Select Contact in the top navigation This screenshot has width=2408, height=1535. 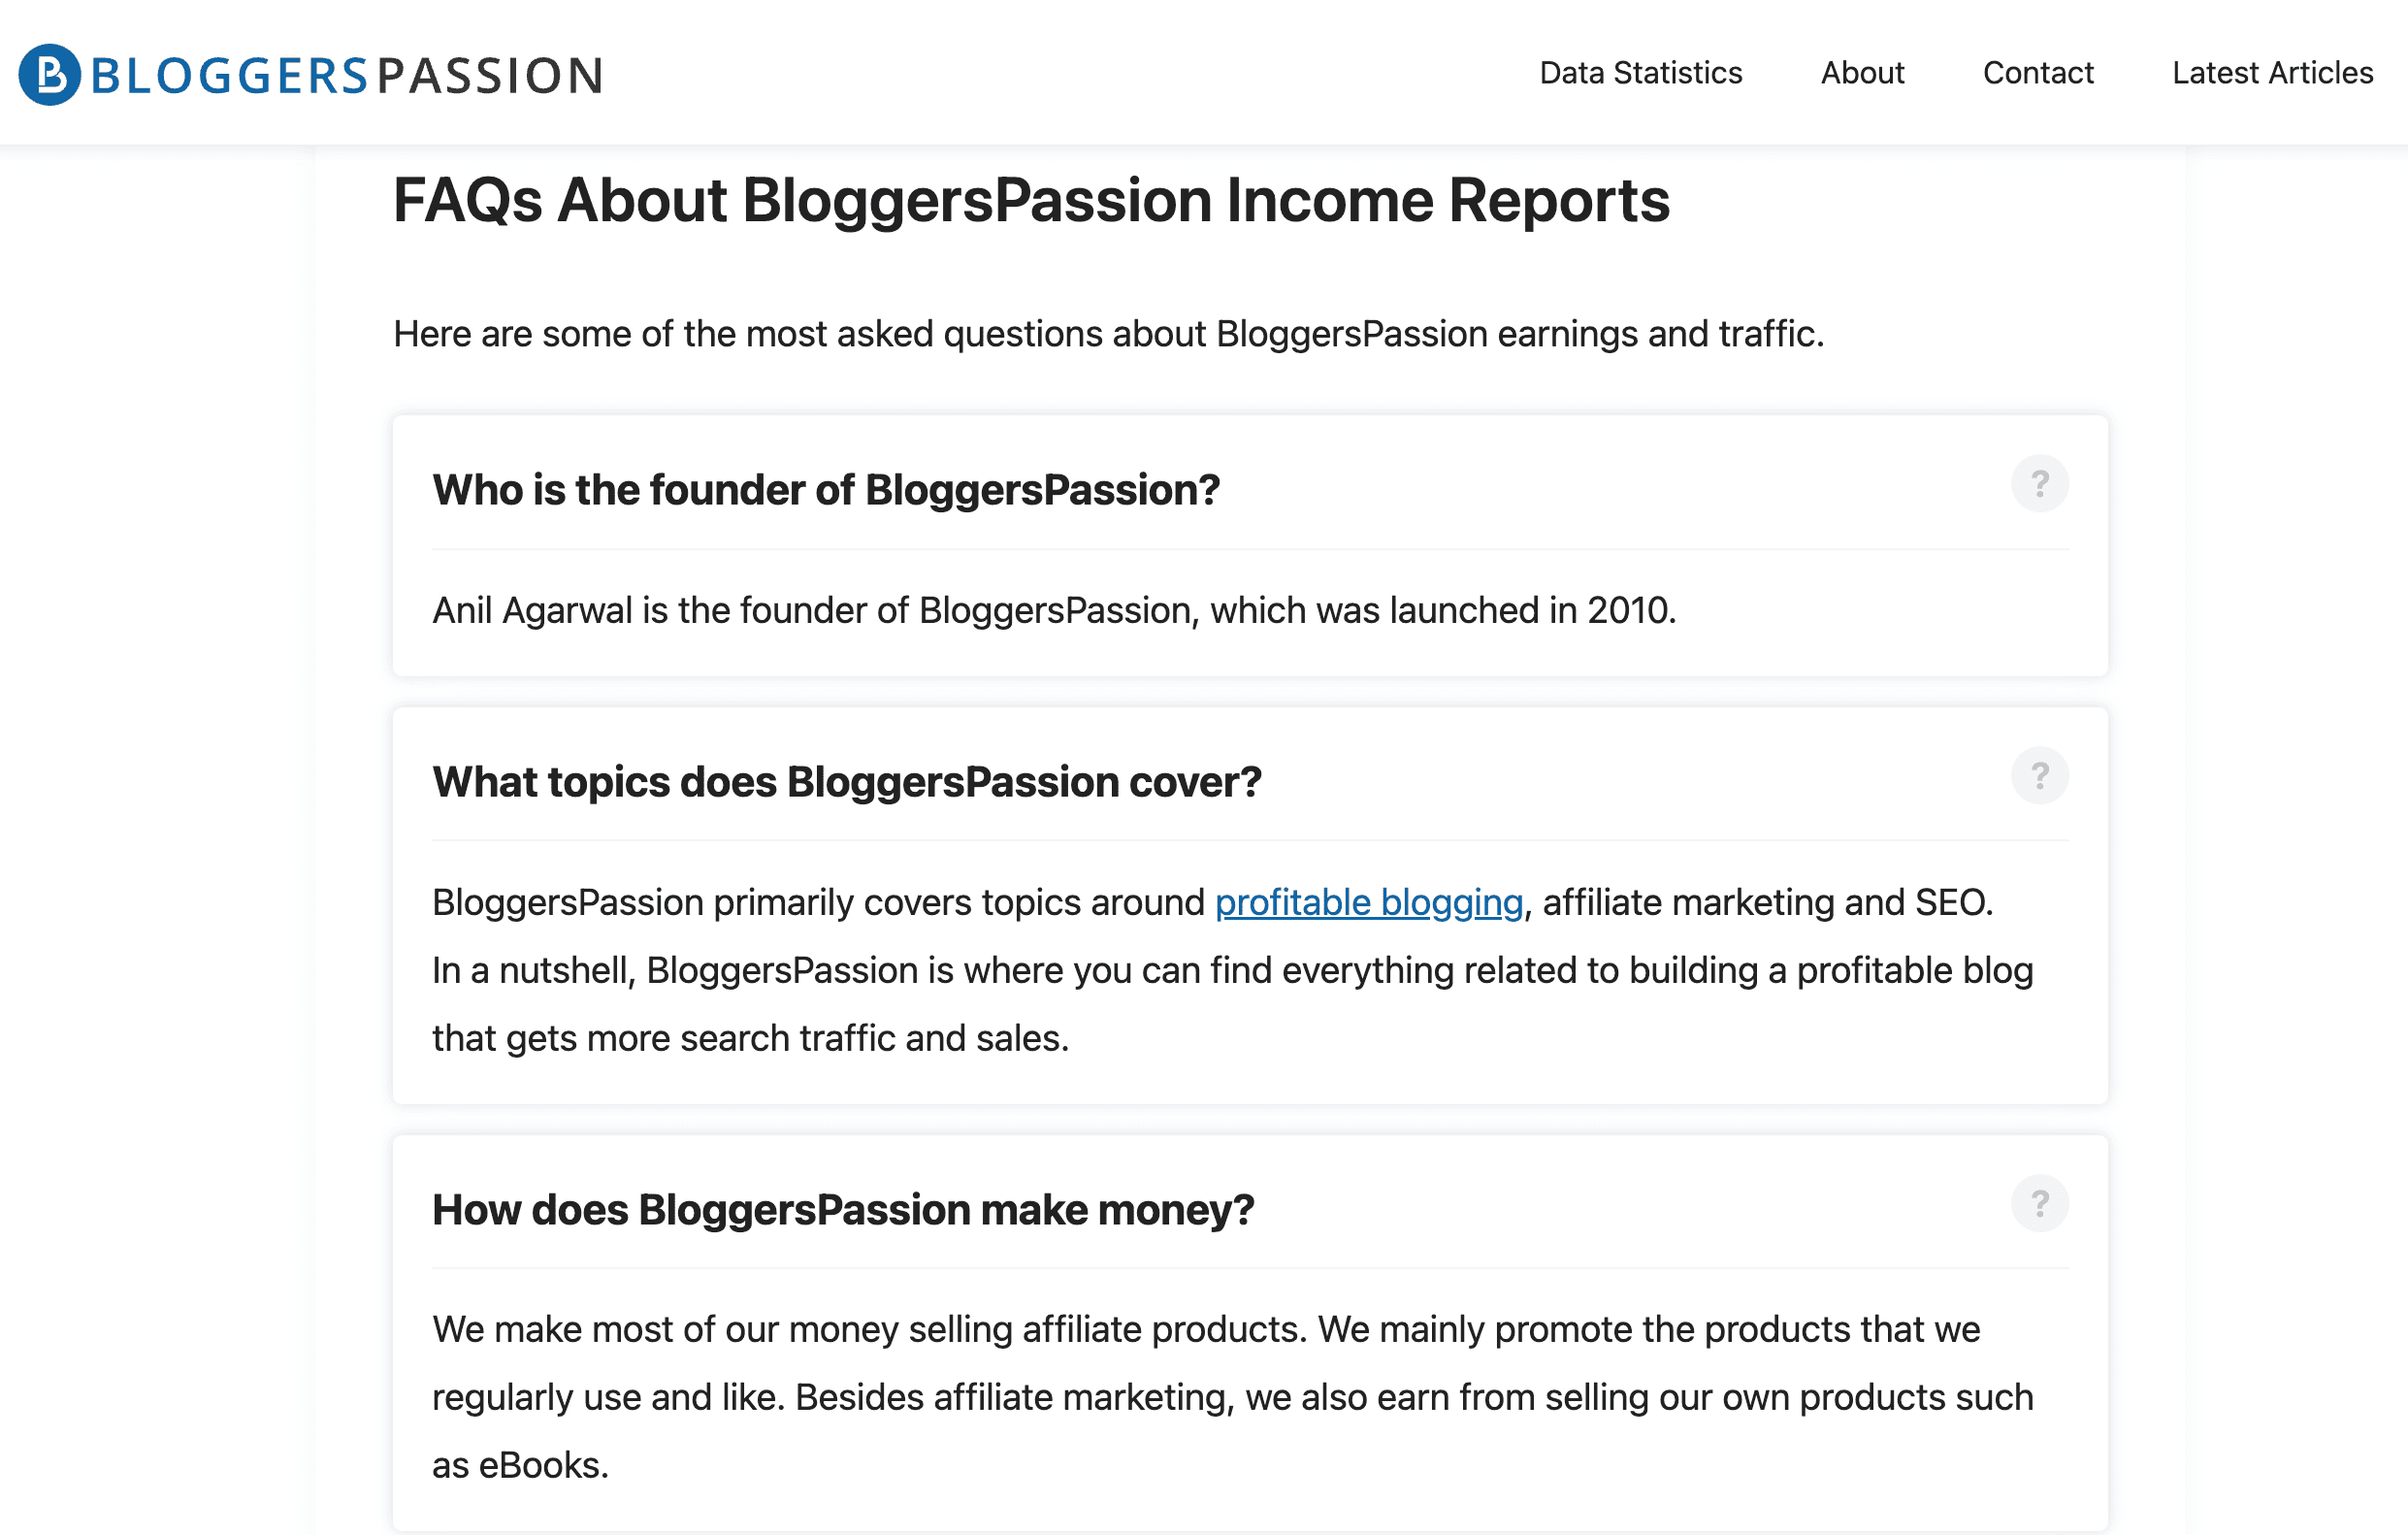pyautogui.click(x=2038, y=73)
